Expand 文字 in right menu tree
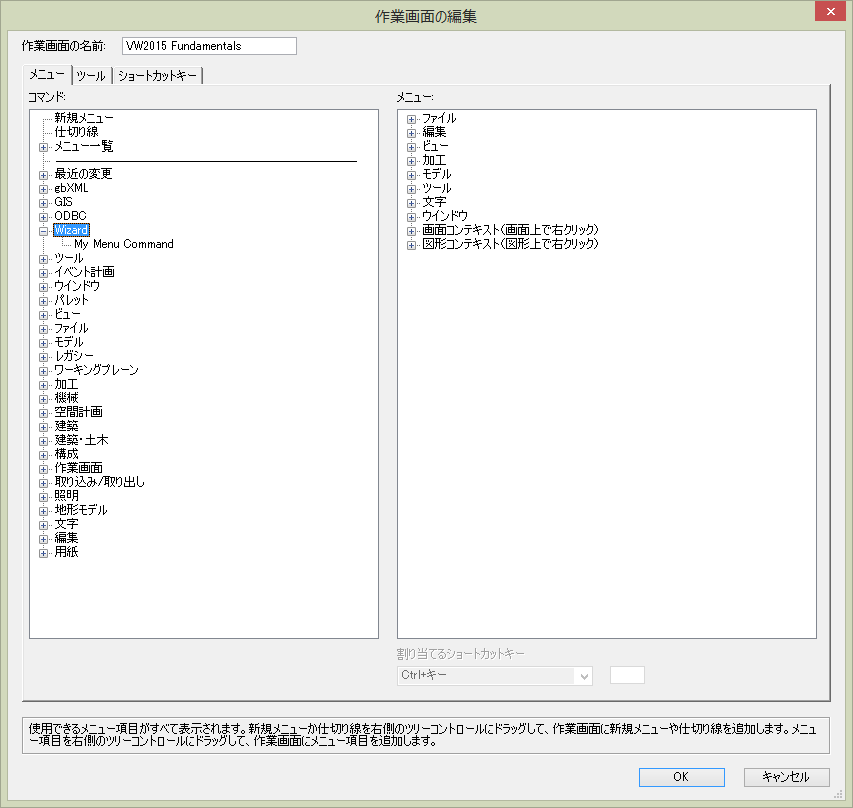This screenshot has height=808, width=853. (x=411, y=202)
